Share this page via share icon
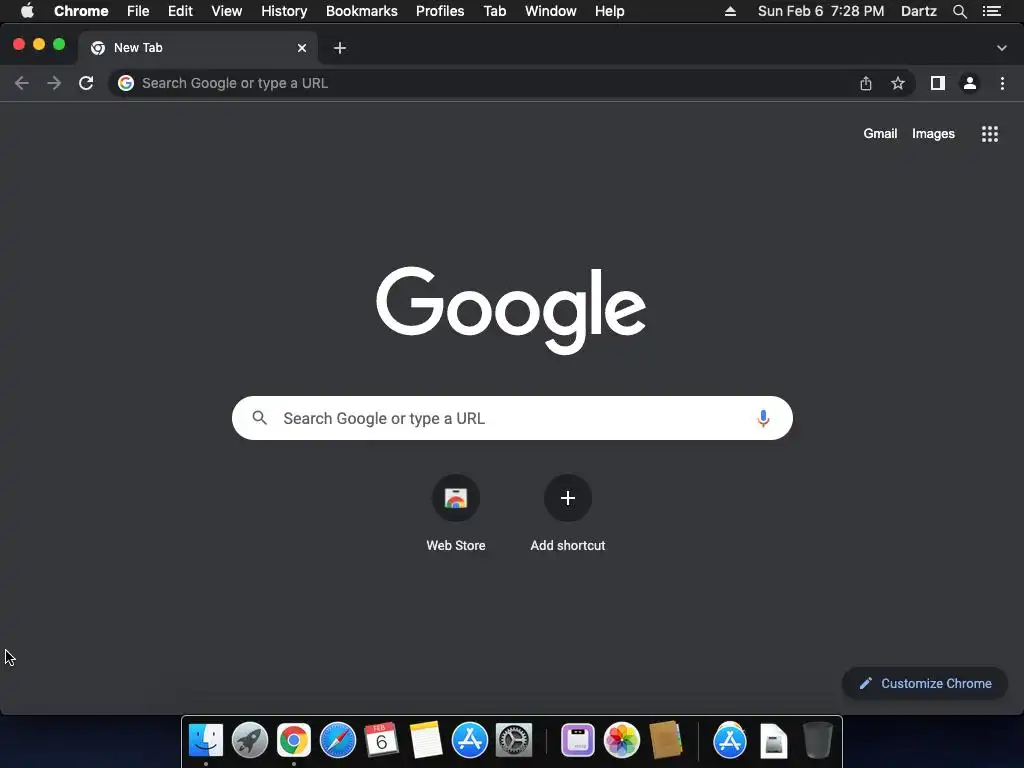Image resolution: width=1024 pixels, height=768 pixels. 866,83
